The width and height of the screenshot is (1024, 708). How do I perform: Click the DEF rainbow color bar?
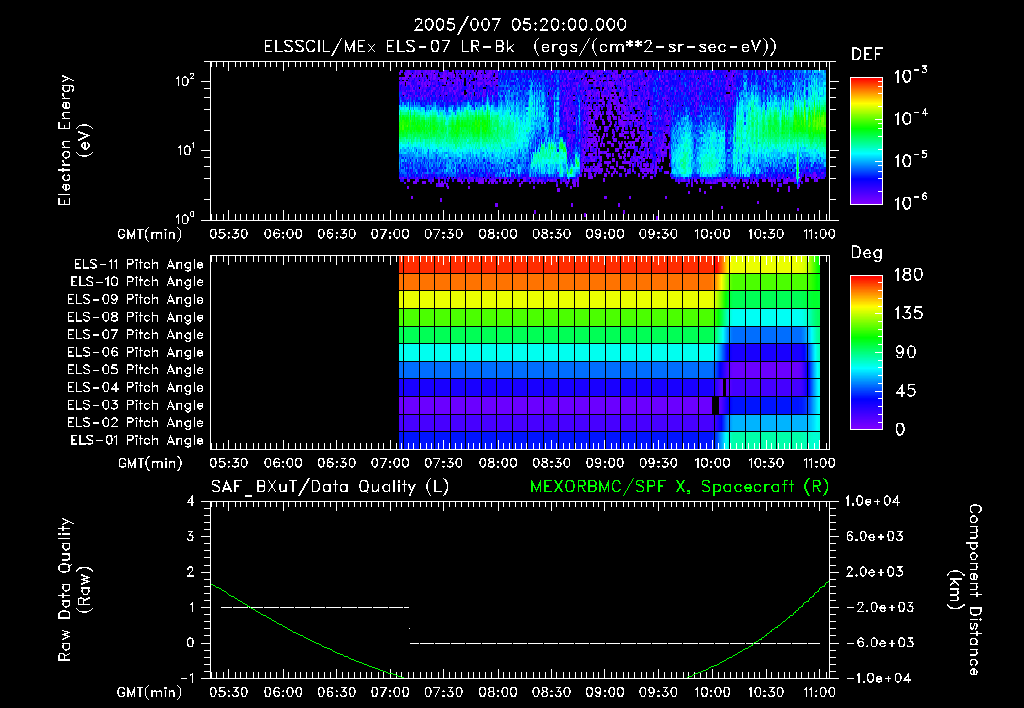coord(867,141)
